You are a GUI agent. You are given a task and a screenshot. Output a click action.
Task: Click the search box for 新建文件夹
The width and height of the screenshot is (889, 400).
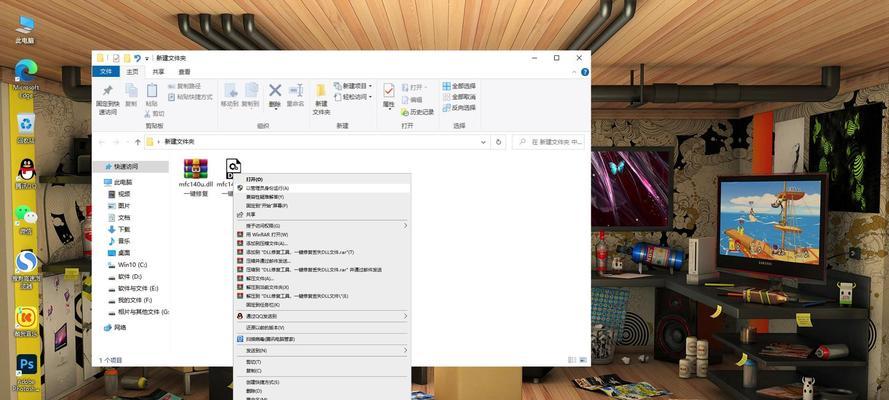(x=548, y=142)
